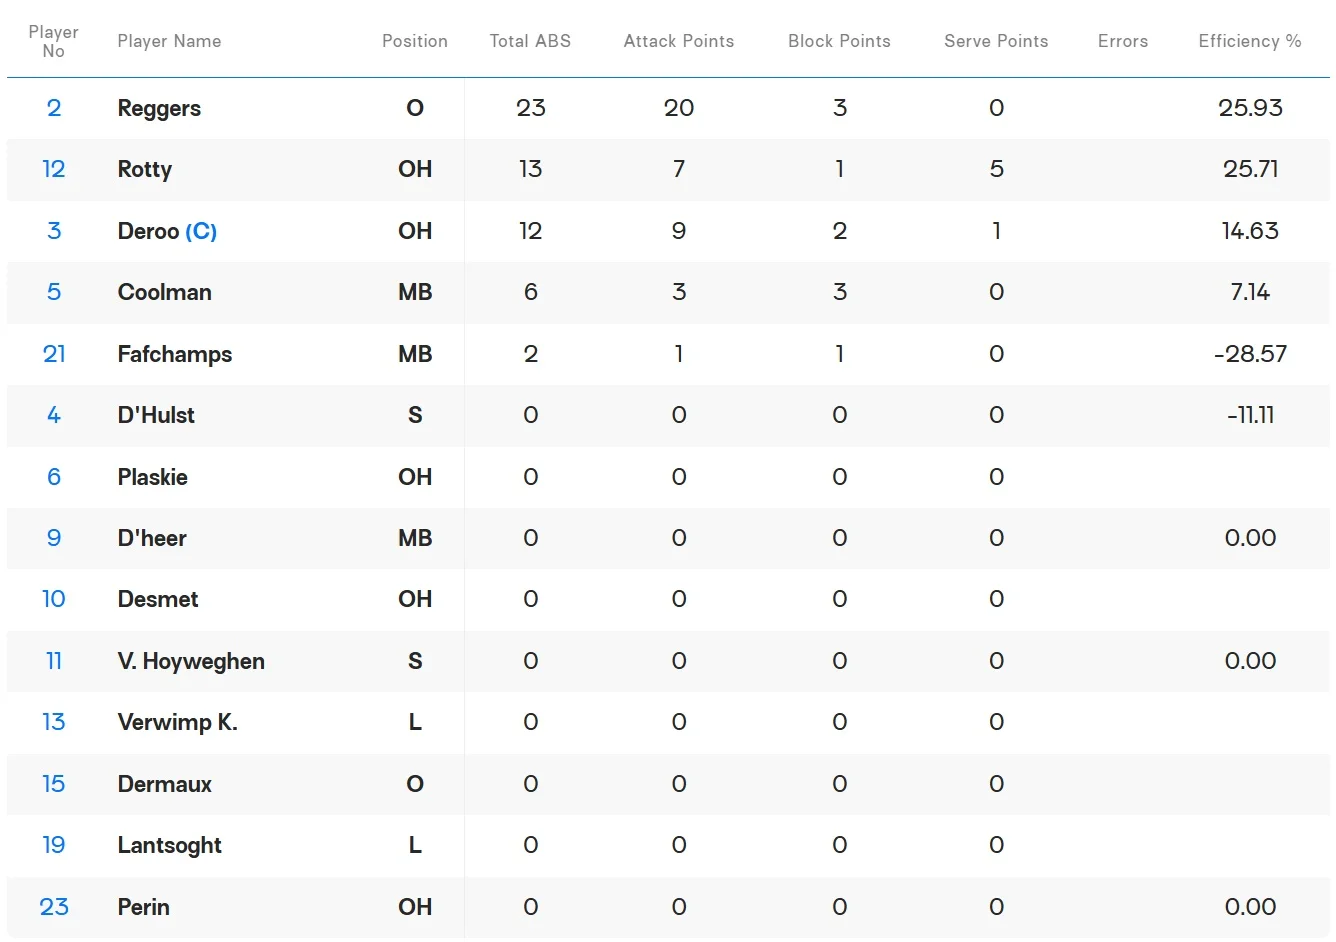The width and height of the screenshot is (1336, 942).
Task: Open player number 21 link
Action: tap(54, 354)
